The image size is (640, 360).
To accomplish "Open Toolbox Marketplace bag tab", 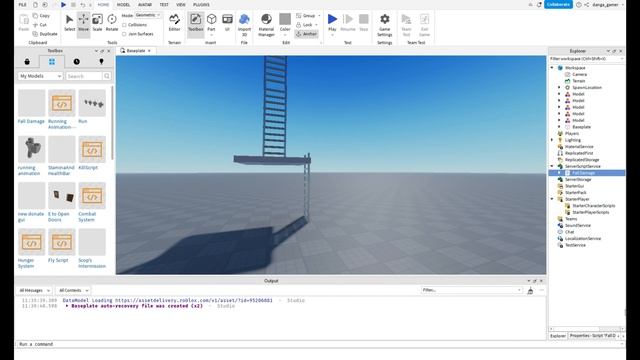I will click(27, 62).
